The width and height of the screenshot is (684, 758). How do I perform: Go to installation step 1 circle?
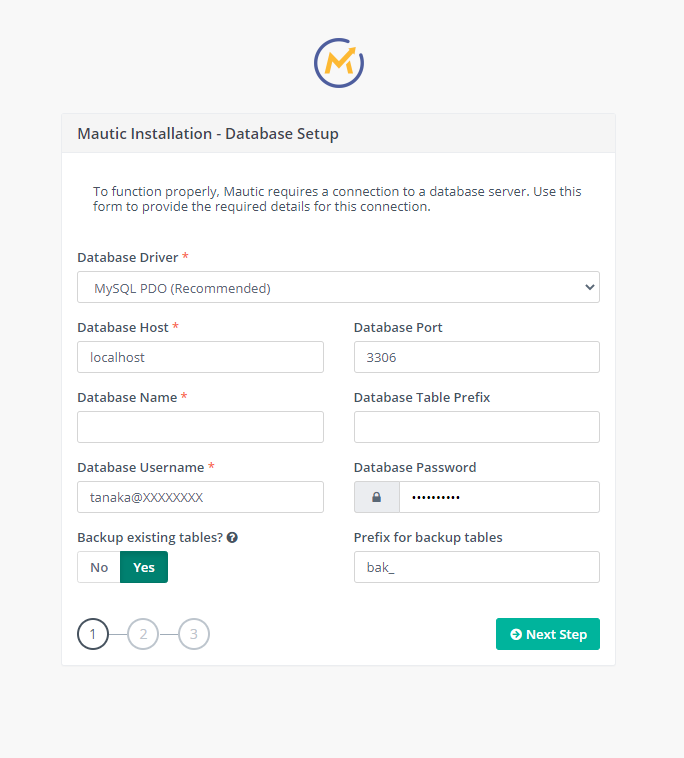93,634
